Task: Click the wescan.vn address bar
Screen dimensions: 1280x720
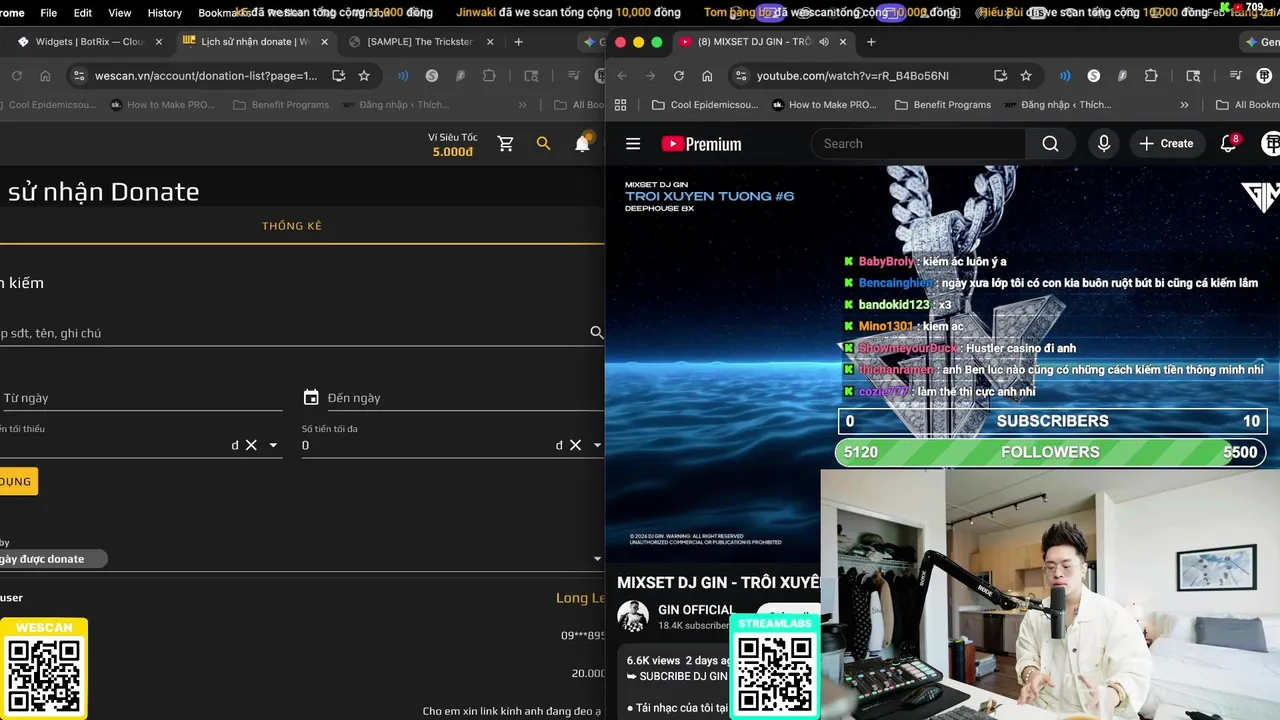Action: [x=205, y=76]
